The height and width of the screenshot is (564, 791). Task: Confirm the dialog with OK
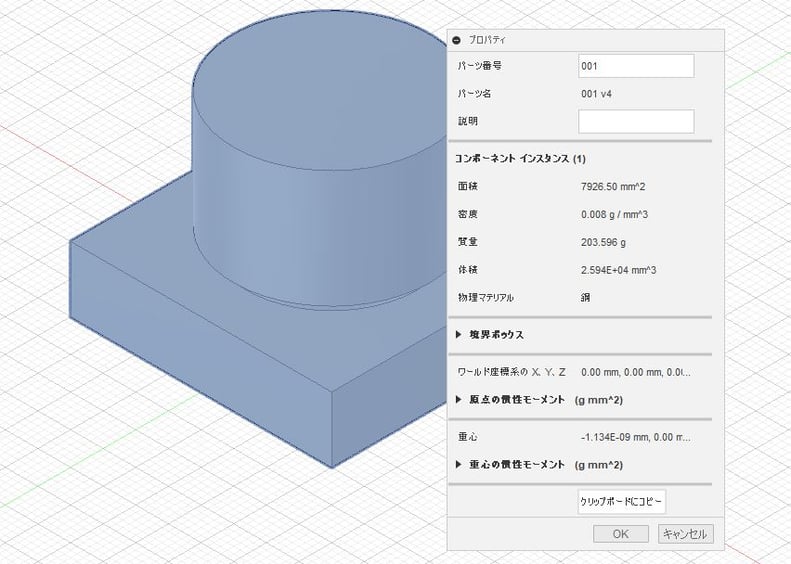click(x=620, y=534)
